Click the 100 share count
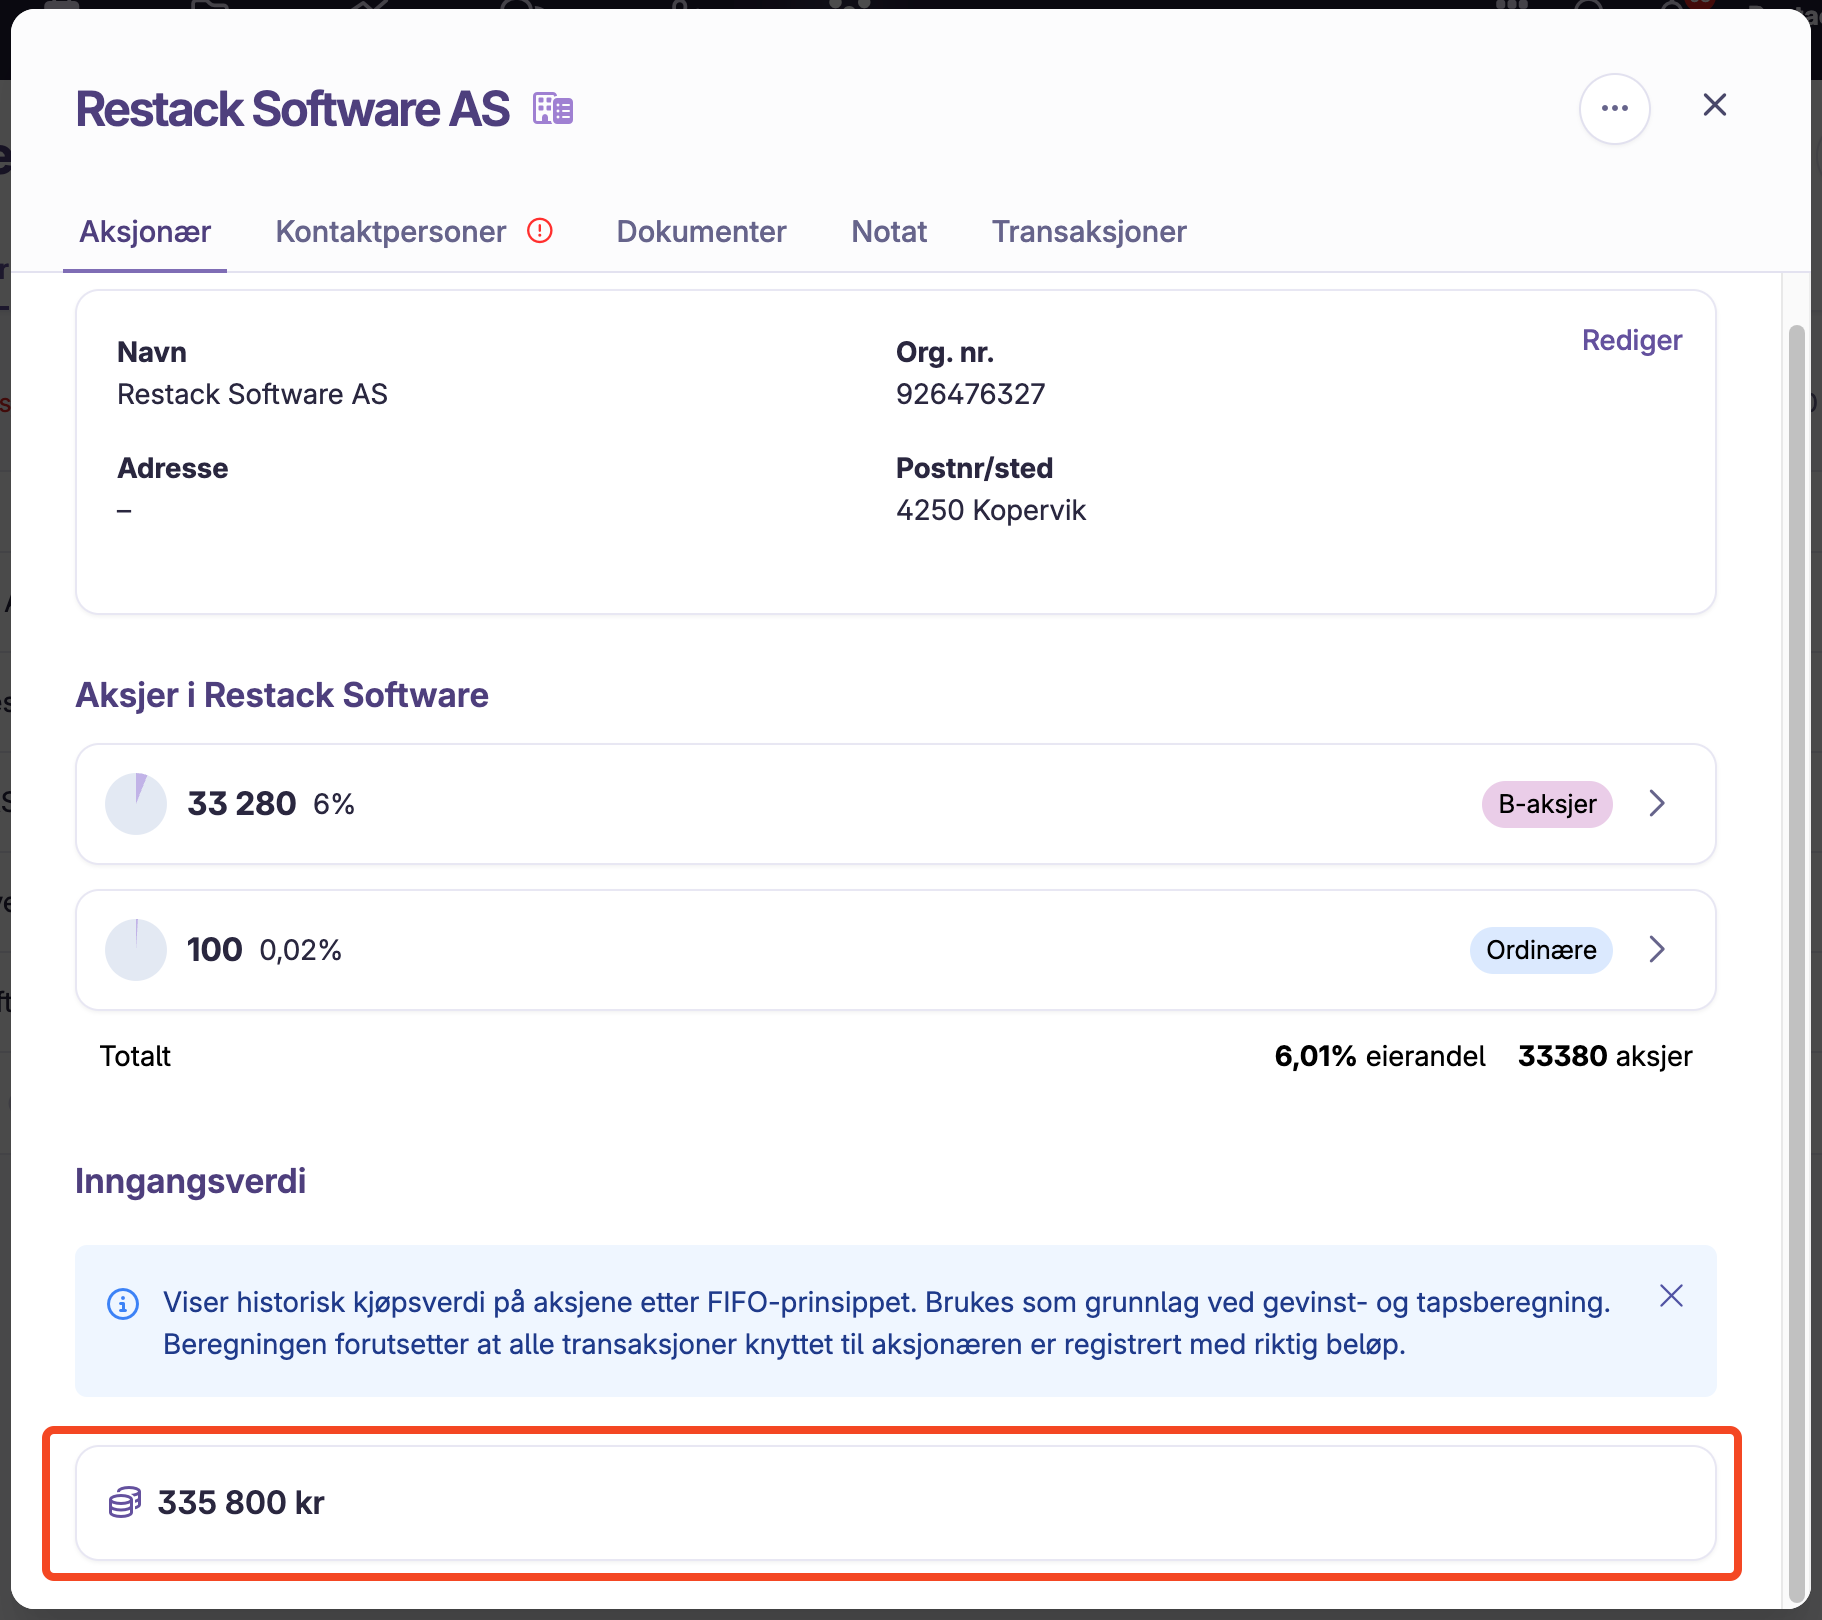 point(215,949)
